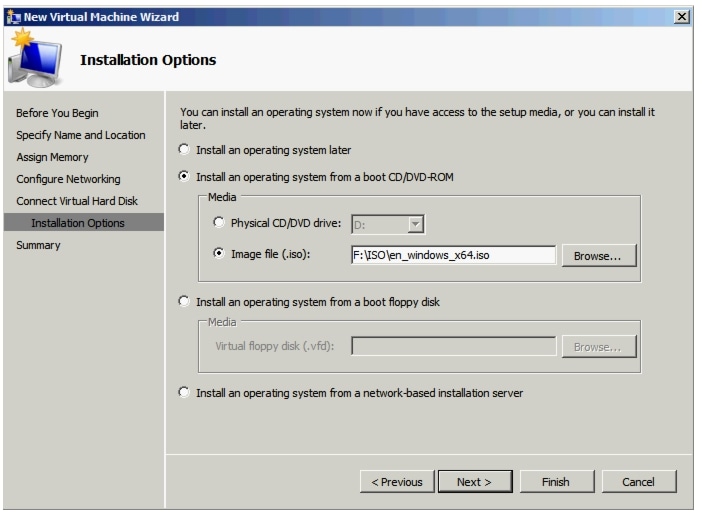This screenshot has width=702, height=514.
Task: Go to Connect Virtual Hard Disk step
Action: (77, 201)
